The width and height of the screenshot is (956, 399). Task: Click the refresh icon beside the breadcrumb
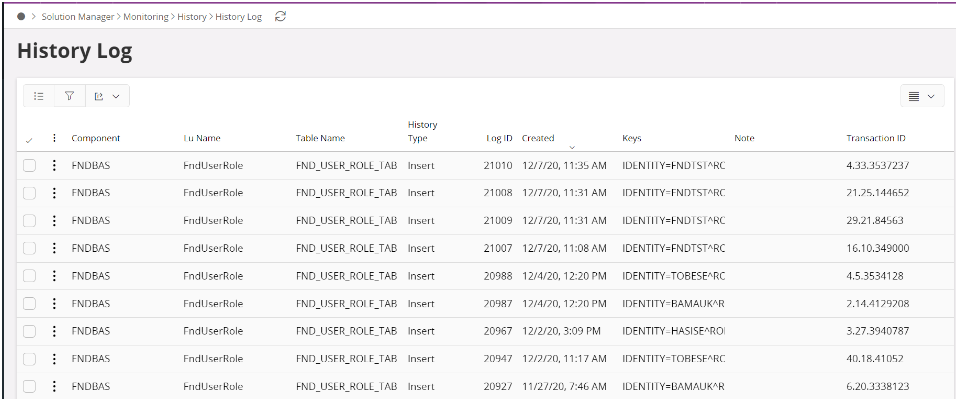point(280,16)
